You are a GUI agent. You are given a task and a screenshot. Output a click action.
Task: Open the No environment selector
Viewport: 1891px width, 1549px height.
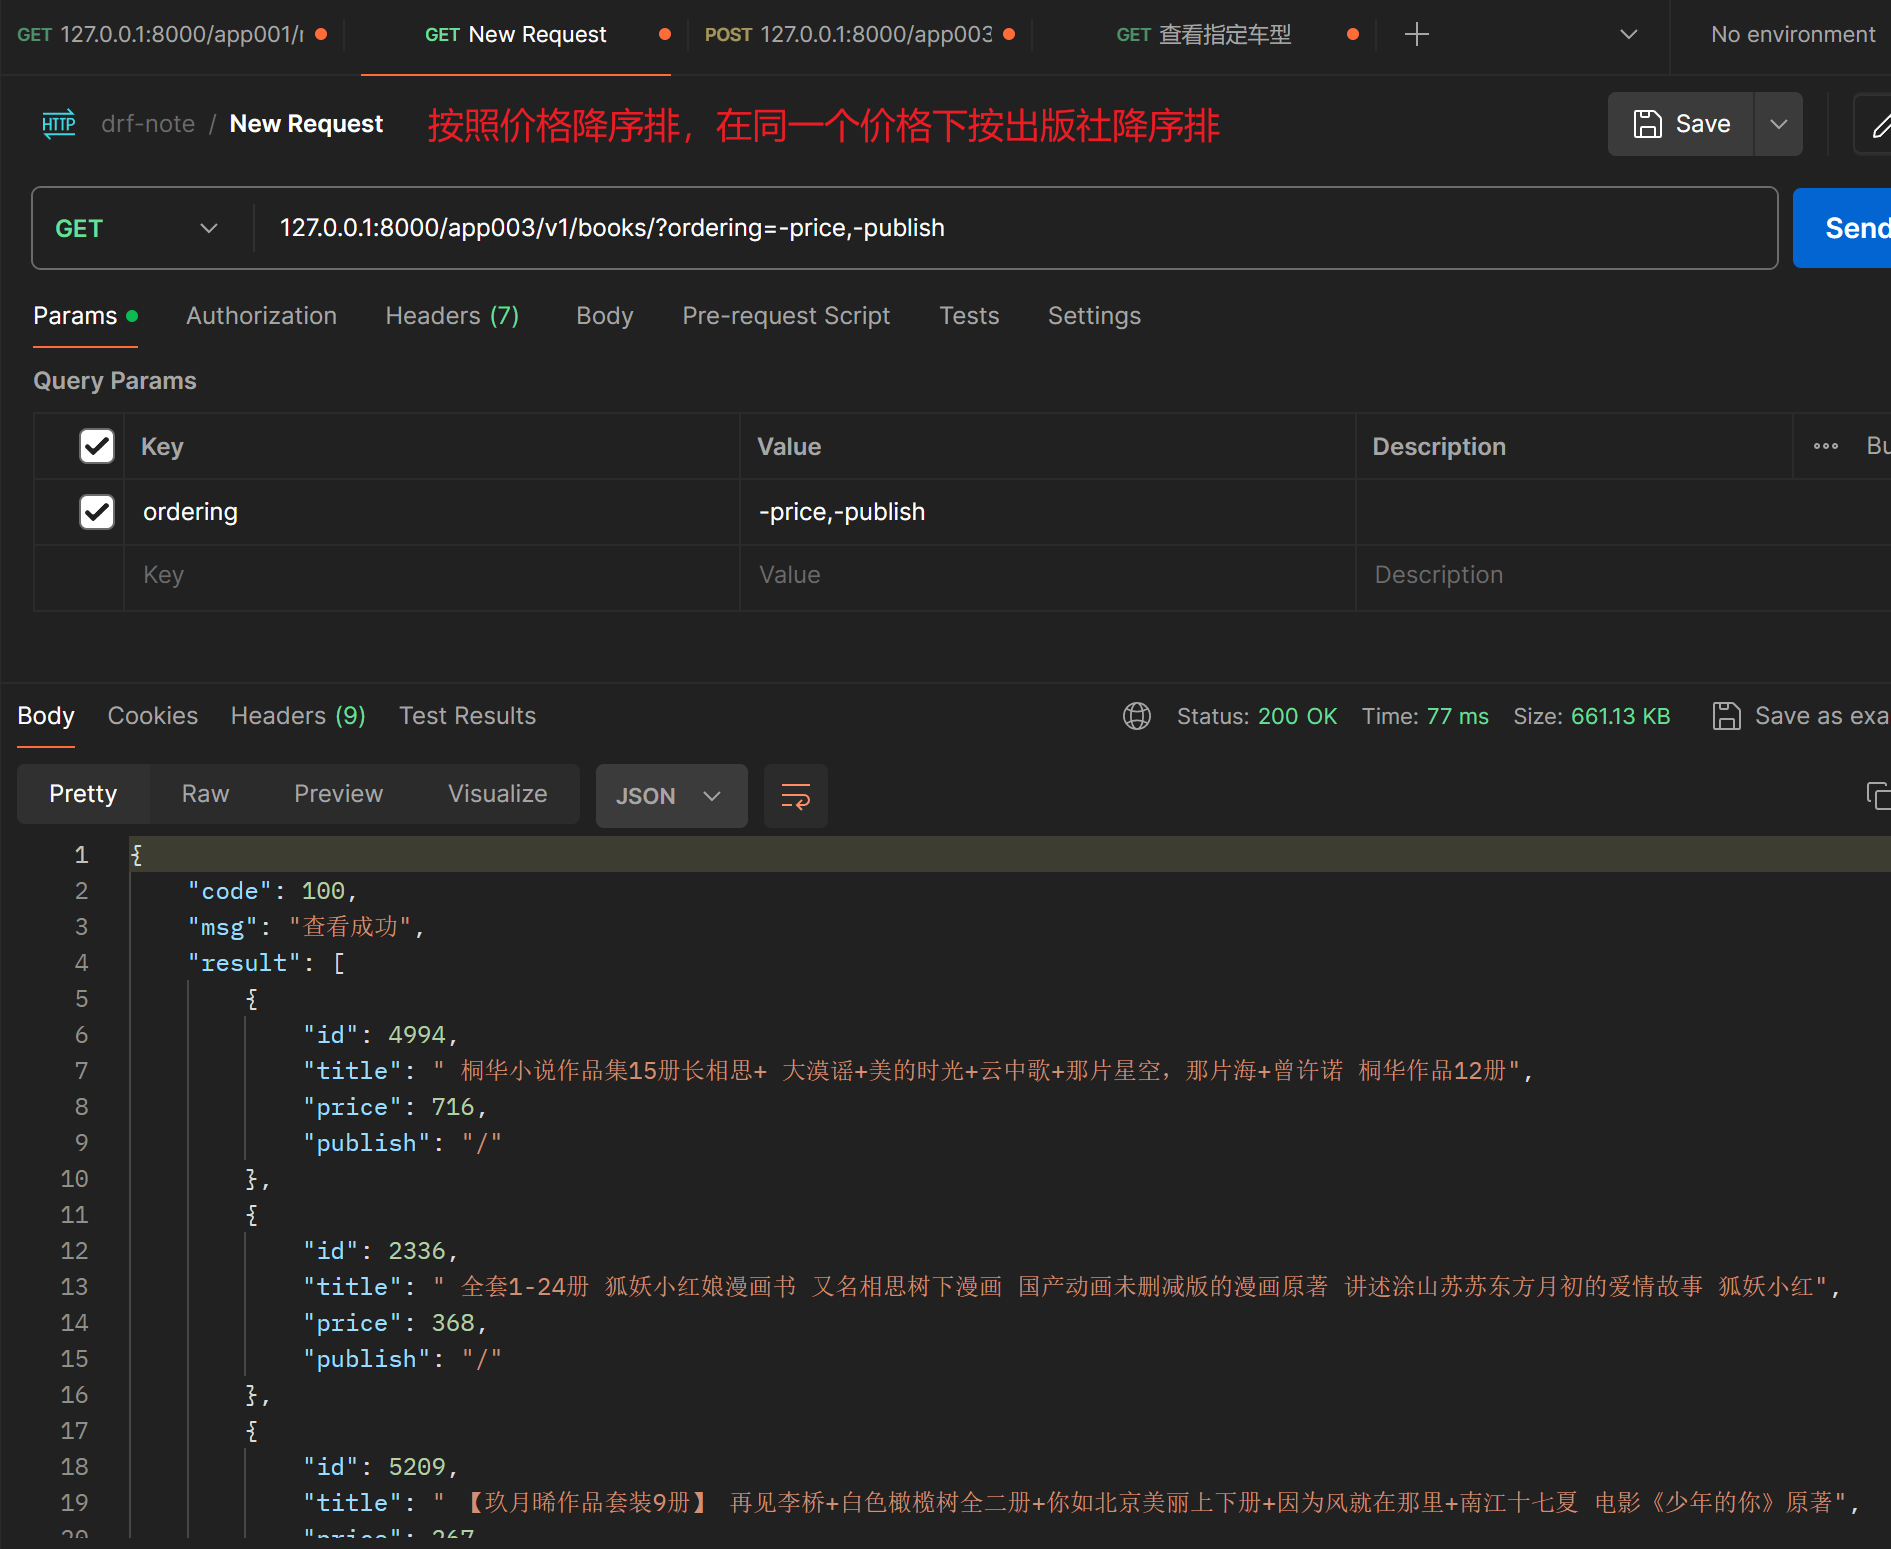click(x=1792, y=35)
